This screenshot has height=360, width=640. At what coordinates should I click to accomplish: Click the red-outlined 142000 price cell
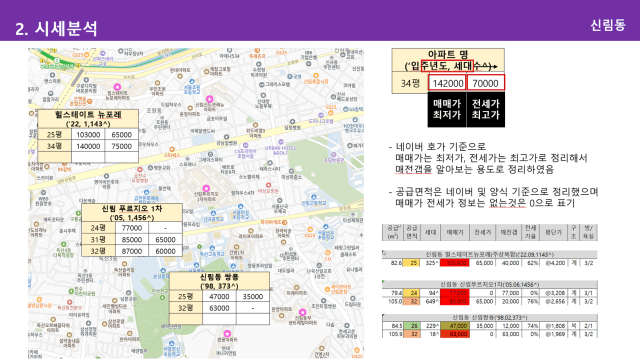click(x=447, y=83)
